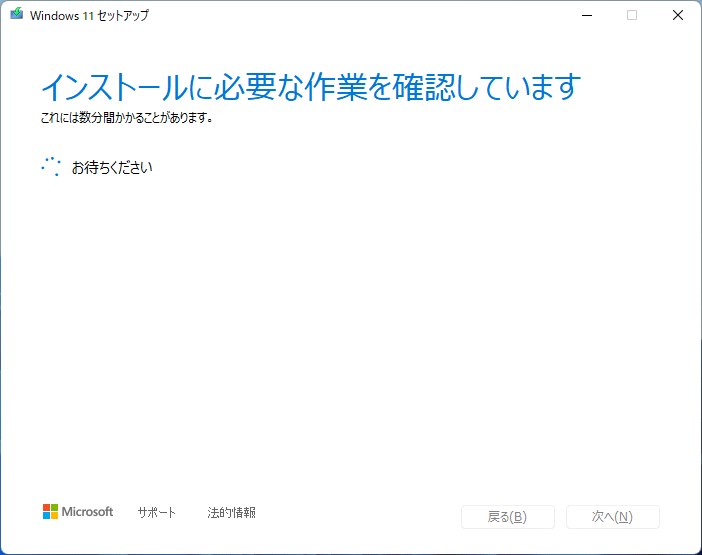
Task: Click the text これには数分間かかることがあります。
Action: click(127, 118)
